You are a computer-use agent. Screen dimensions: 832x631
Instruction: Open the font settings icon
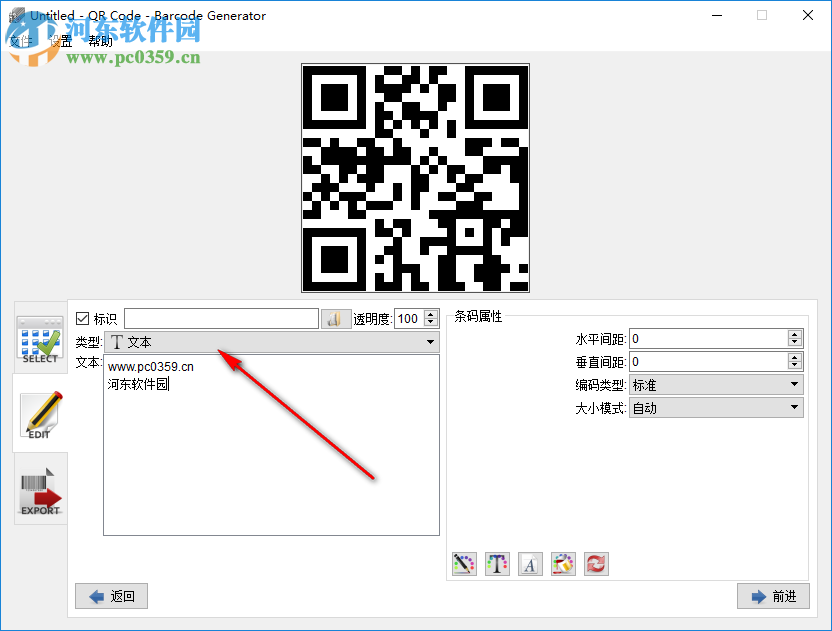tap(530, 563)
